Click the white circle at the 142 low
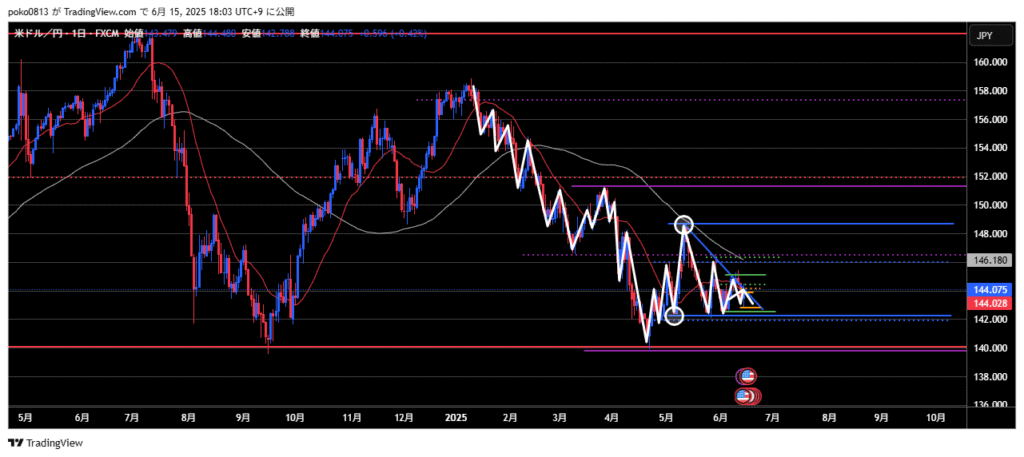1024x457 pixels. (674, 316)
